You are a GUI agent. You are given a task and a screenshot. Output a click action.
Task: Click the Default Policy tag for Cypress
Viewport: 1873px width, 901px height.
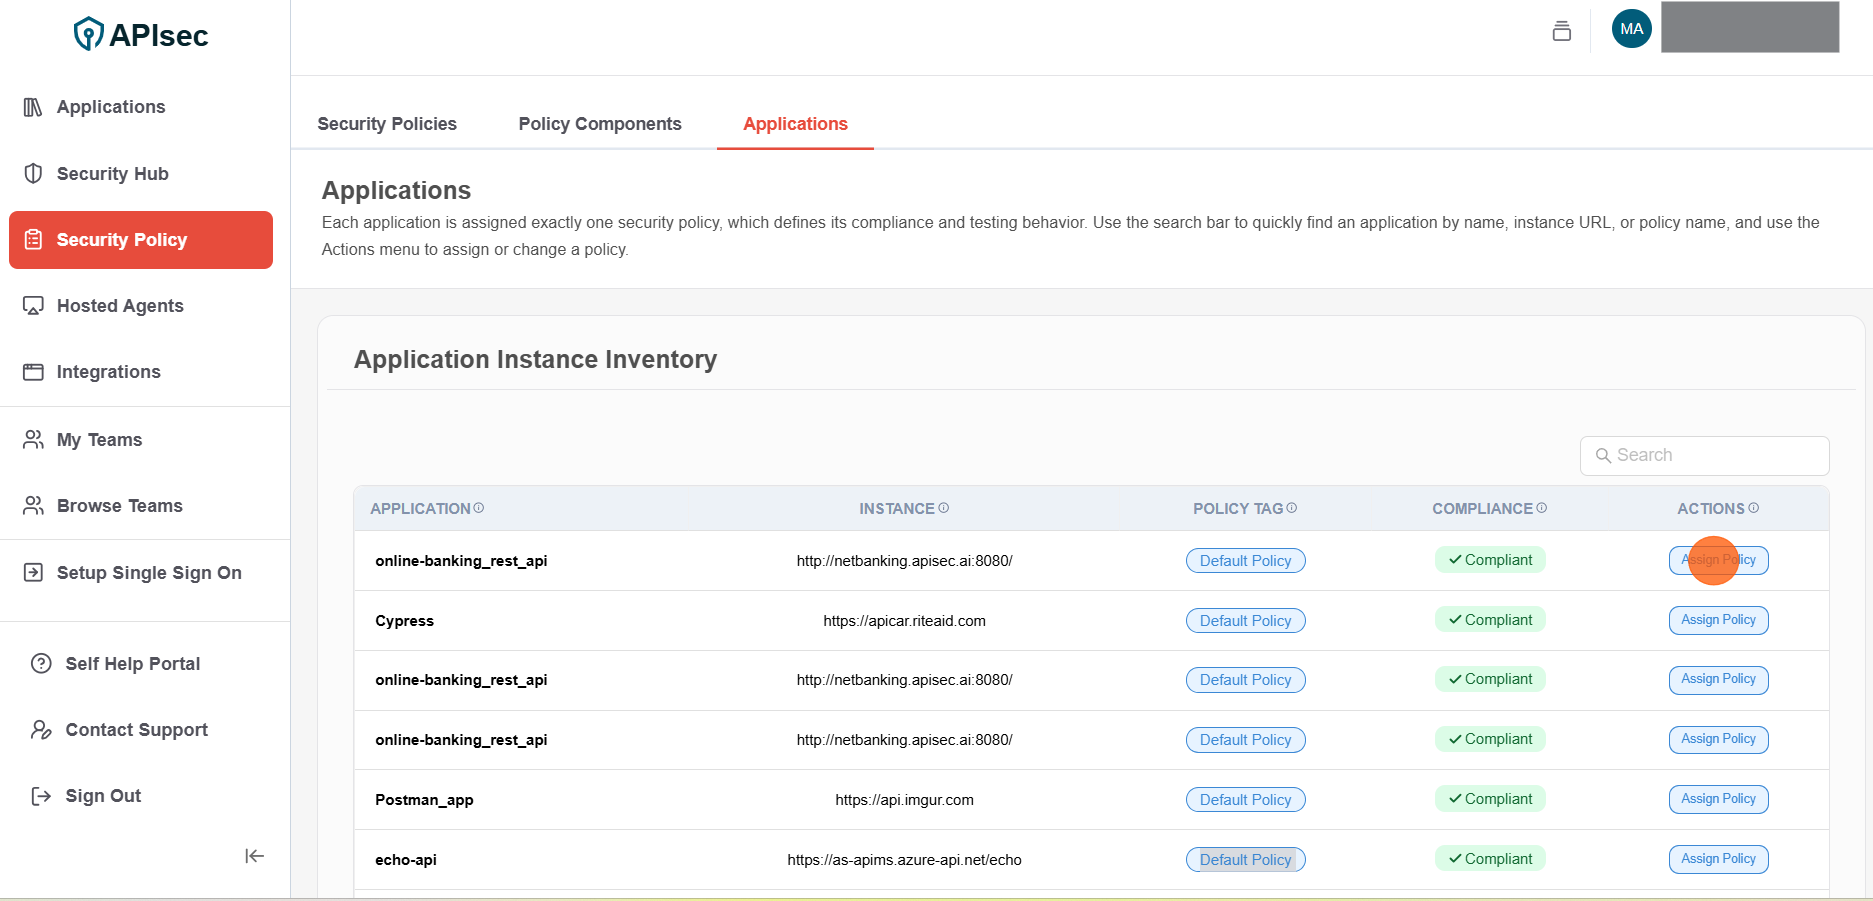point(1245,621)
